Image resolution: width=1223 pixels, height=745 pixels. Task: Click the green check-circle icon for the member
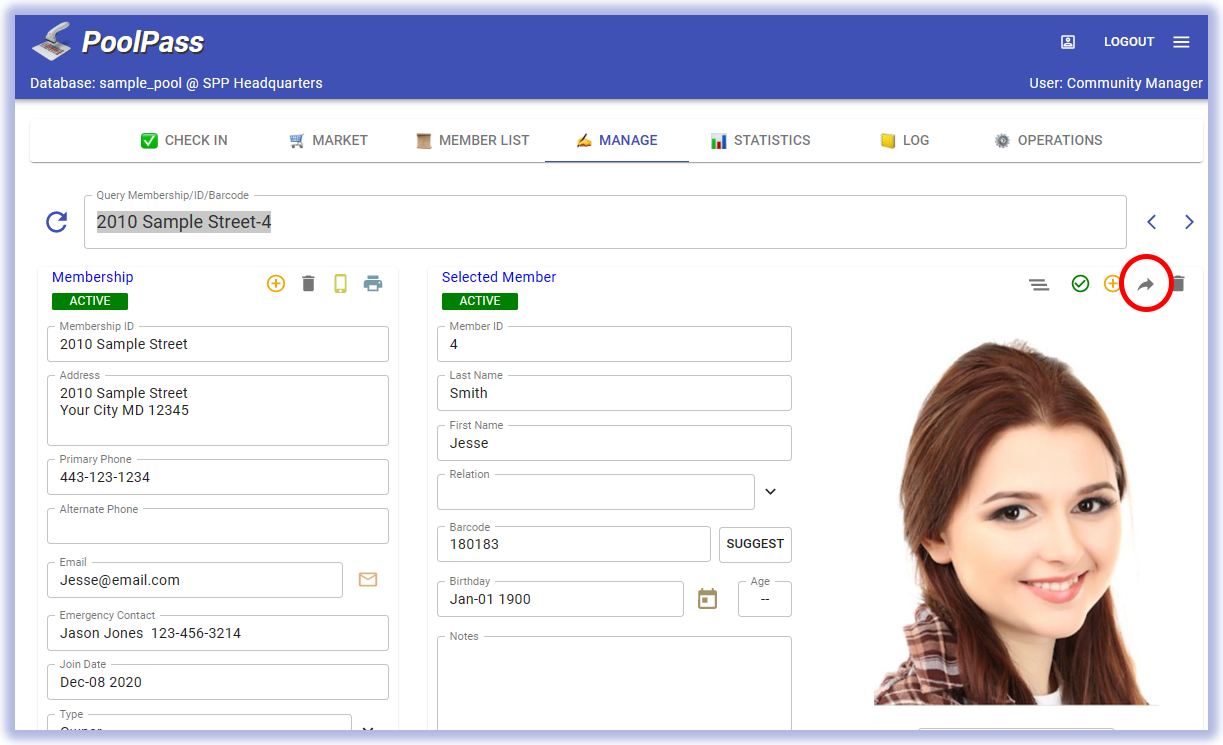click(x=1080, y=284)
